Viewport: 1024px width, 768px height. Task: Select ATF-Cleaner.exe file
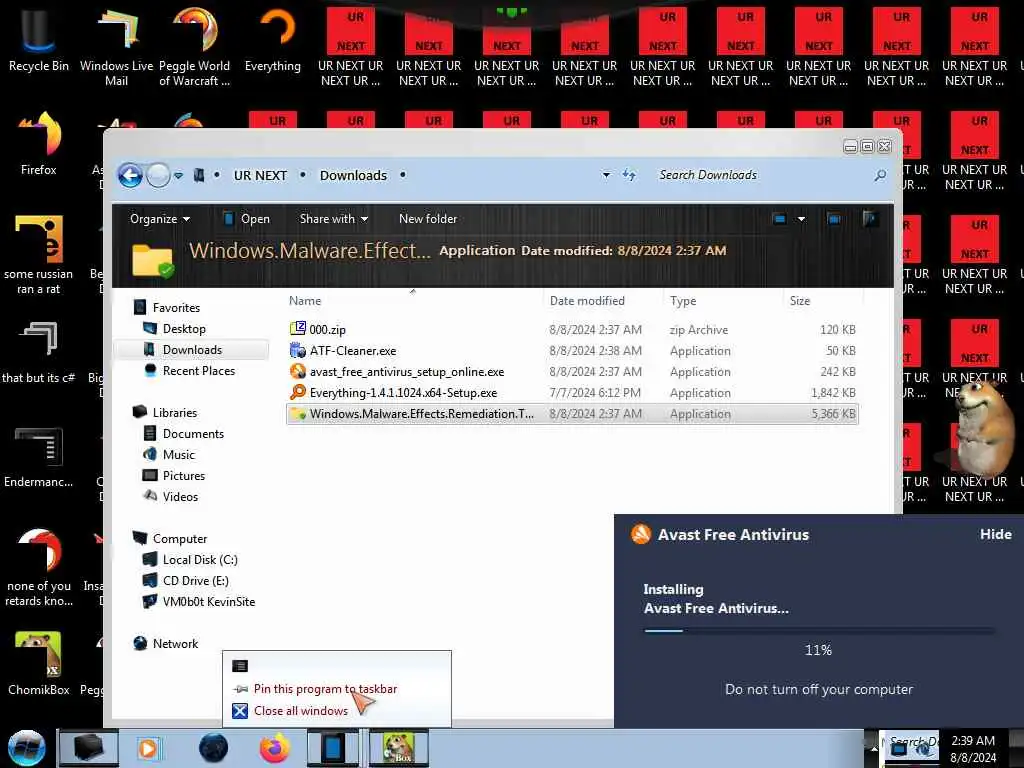[x=571, y=351]
